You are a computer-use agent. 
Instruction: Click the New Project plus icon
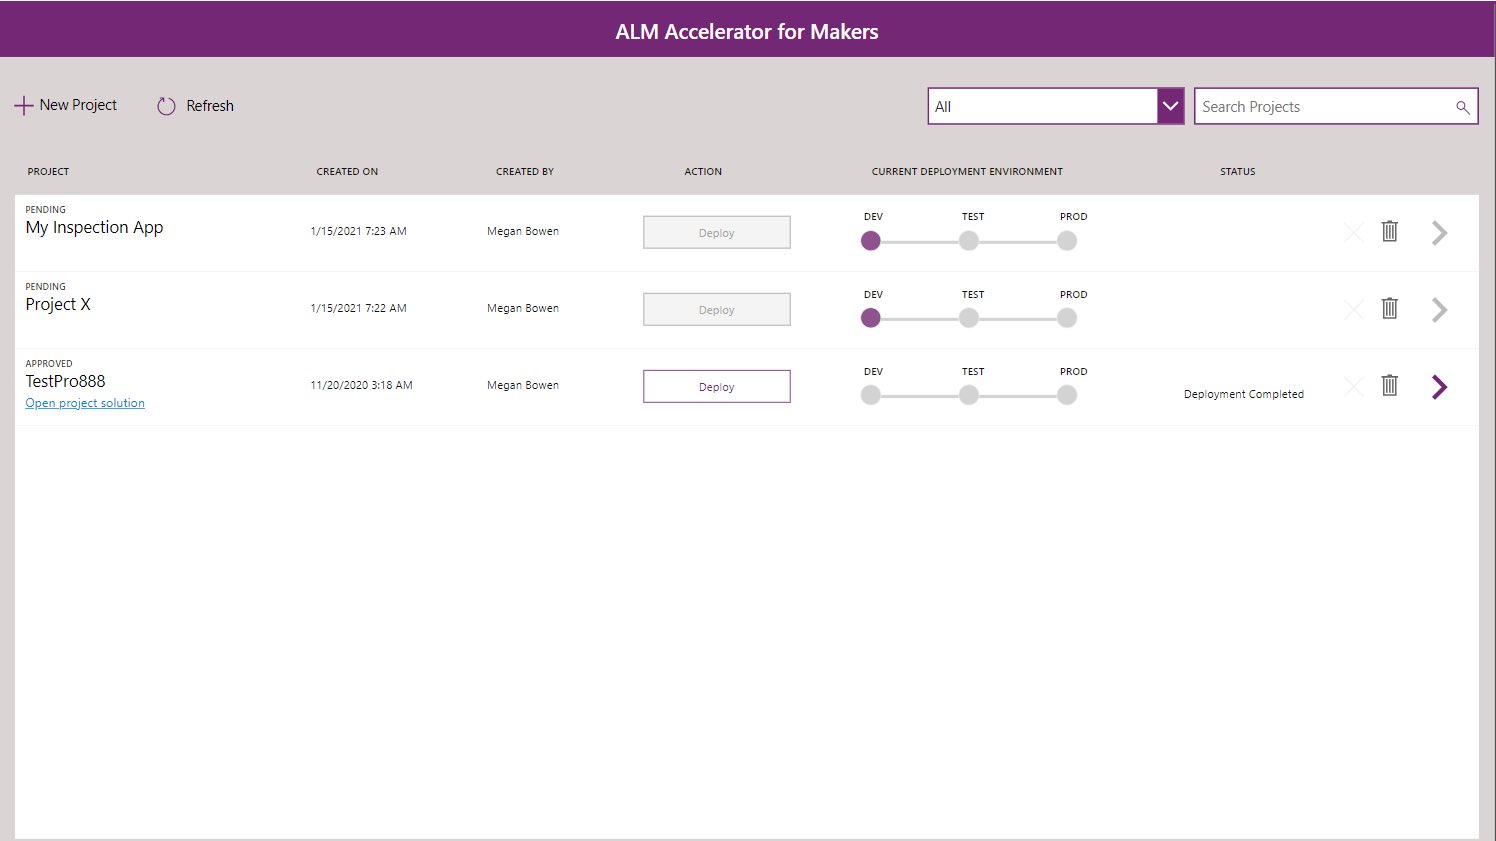click(x=23, y=105)
